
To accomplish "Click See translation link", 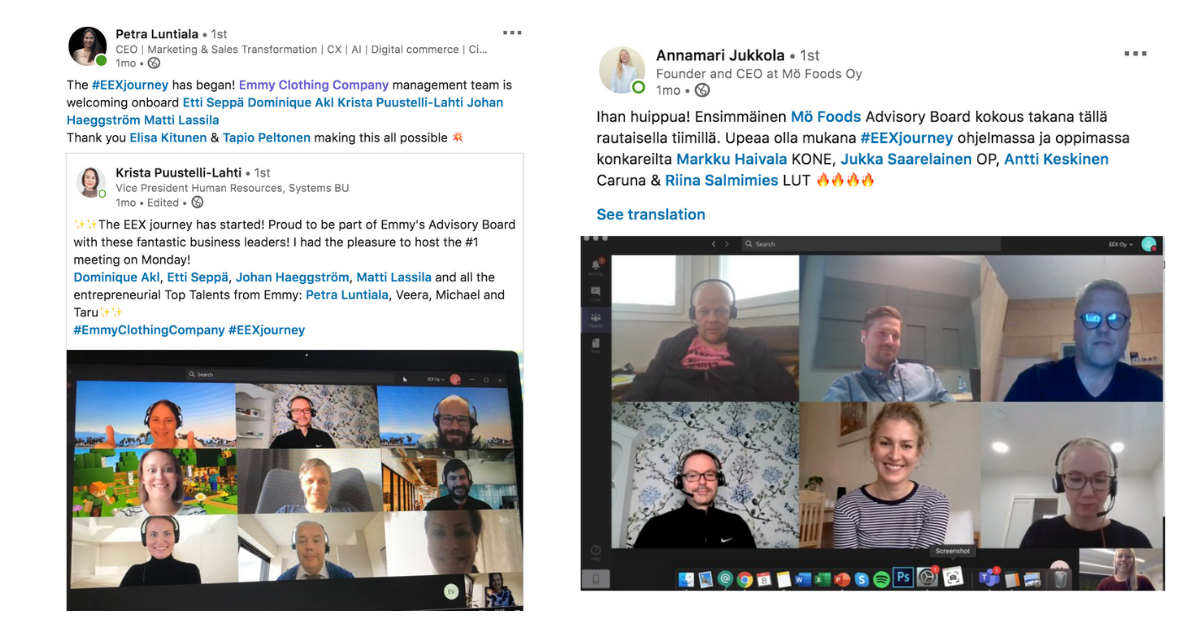I will coord(651,214).
